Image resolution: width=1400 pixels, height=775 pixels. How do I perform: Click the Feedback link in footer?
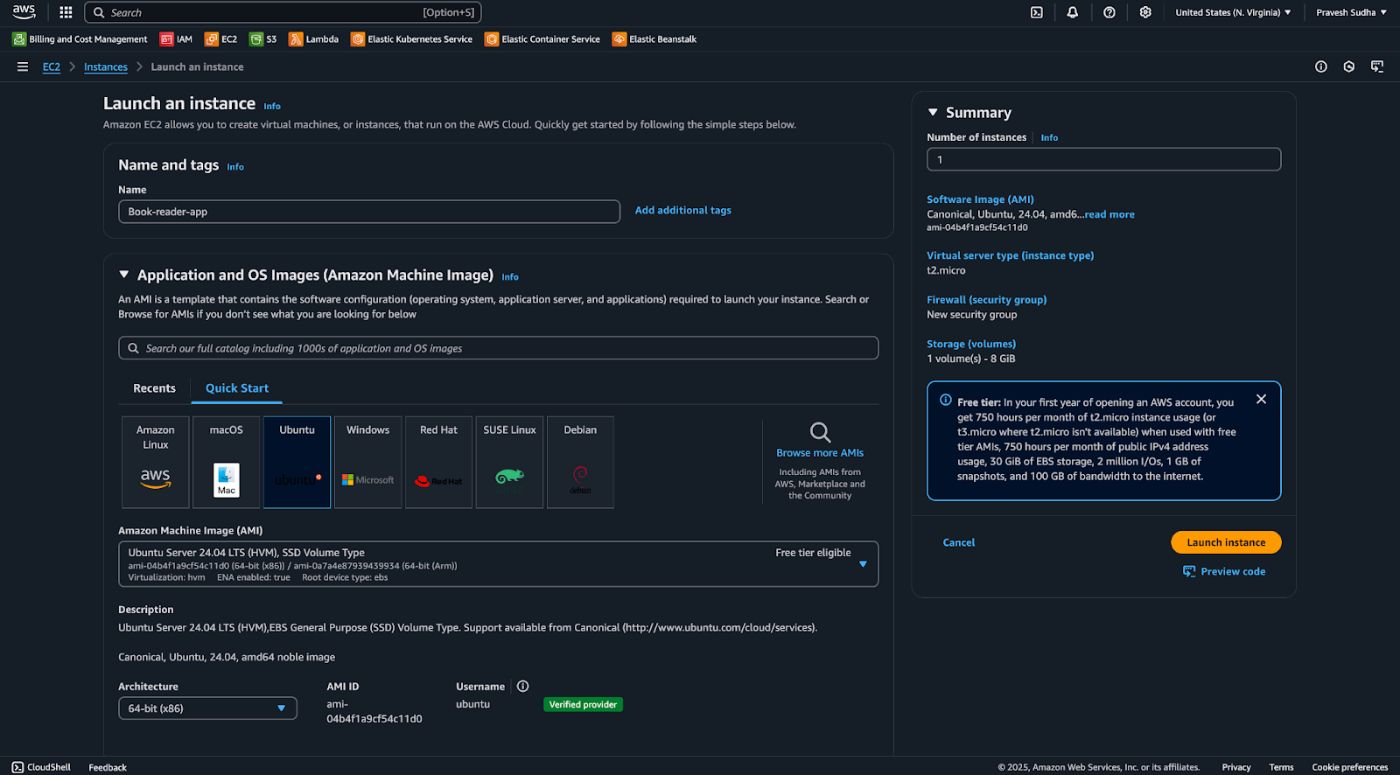click(107, 767)
